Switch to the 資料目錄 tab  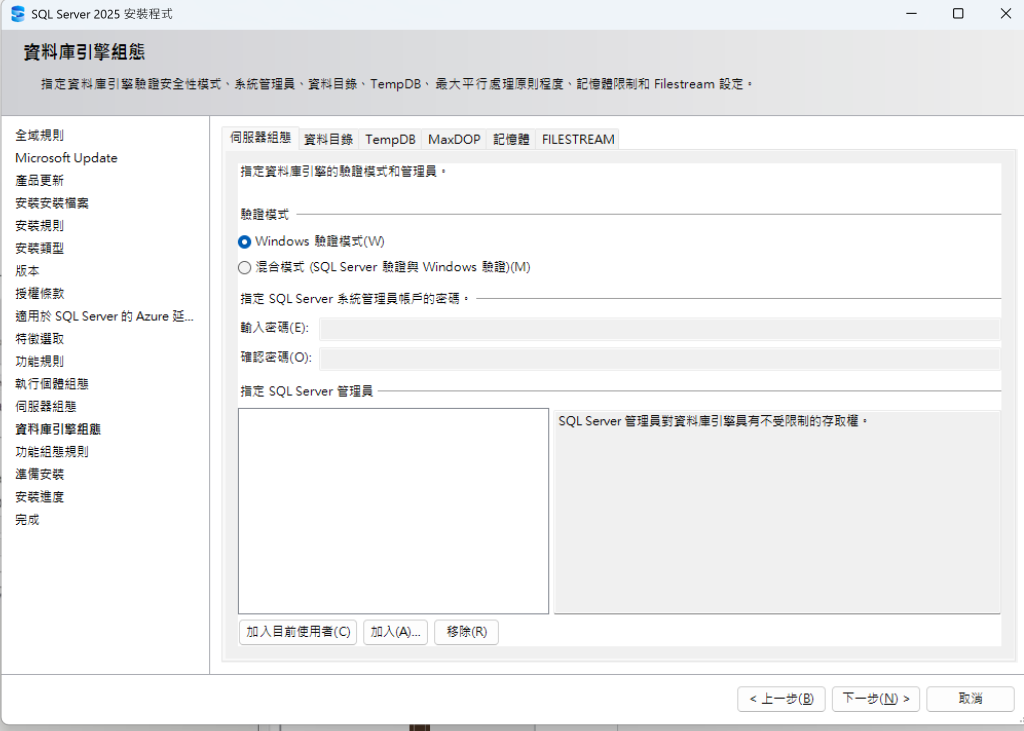pos(328,139)
